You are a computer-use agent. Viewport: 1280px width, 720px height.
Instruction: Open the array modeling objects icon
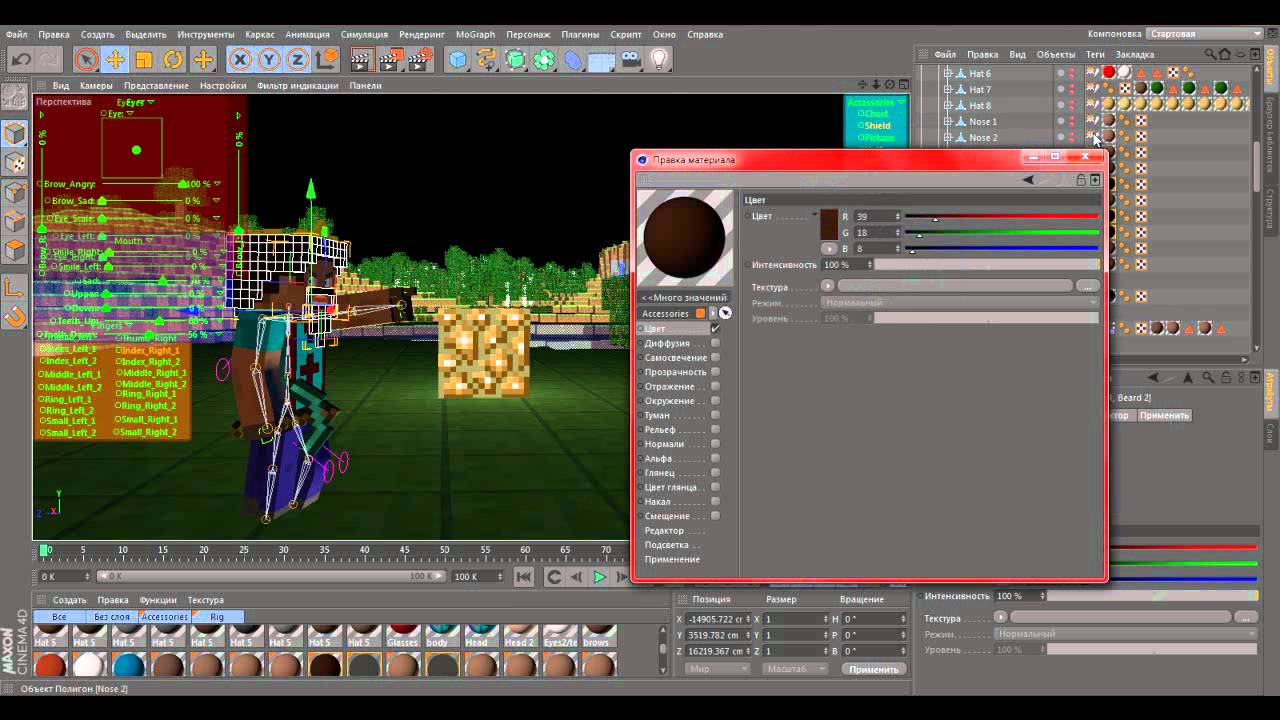(544, 59)
